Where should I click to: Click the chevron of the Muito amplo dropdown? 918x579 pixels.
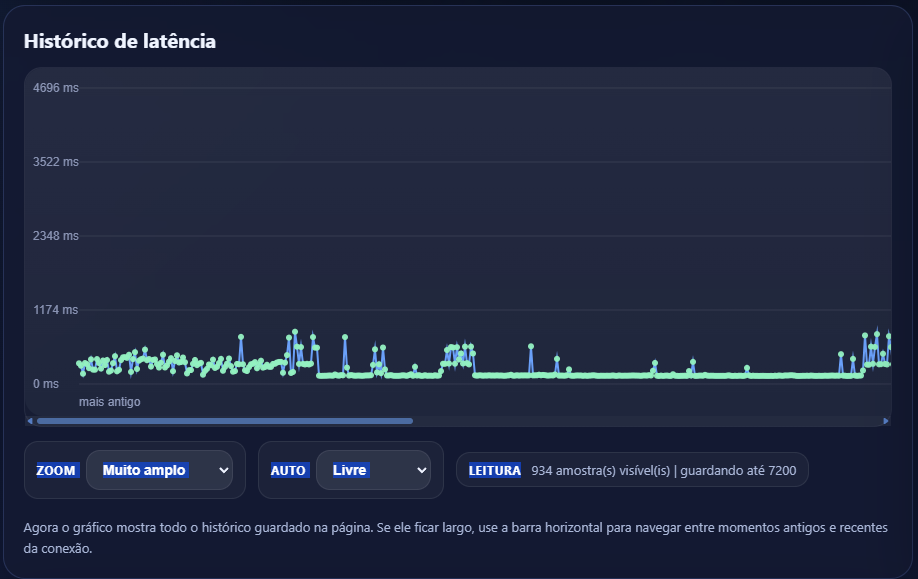click(222, 470)
